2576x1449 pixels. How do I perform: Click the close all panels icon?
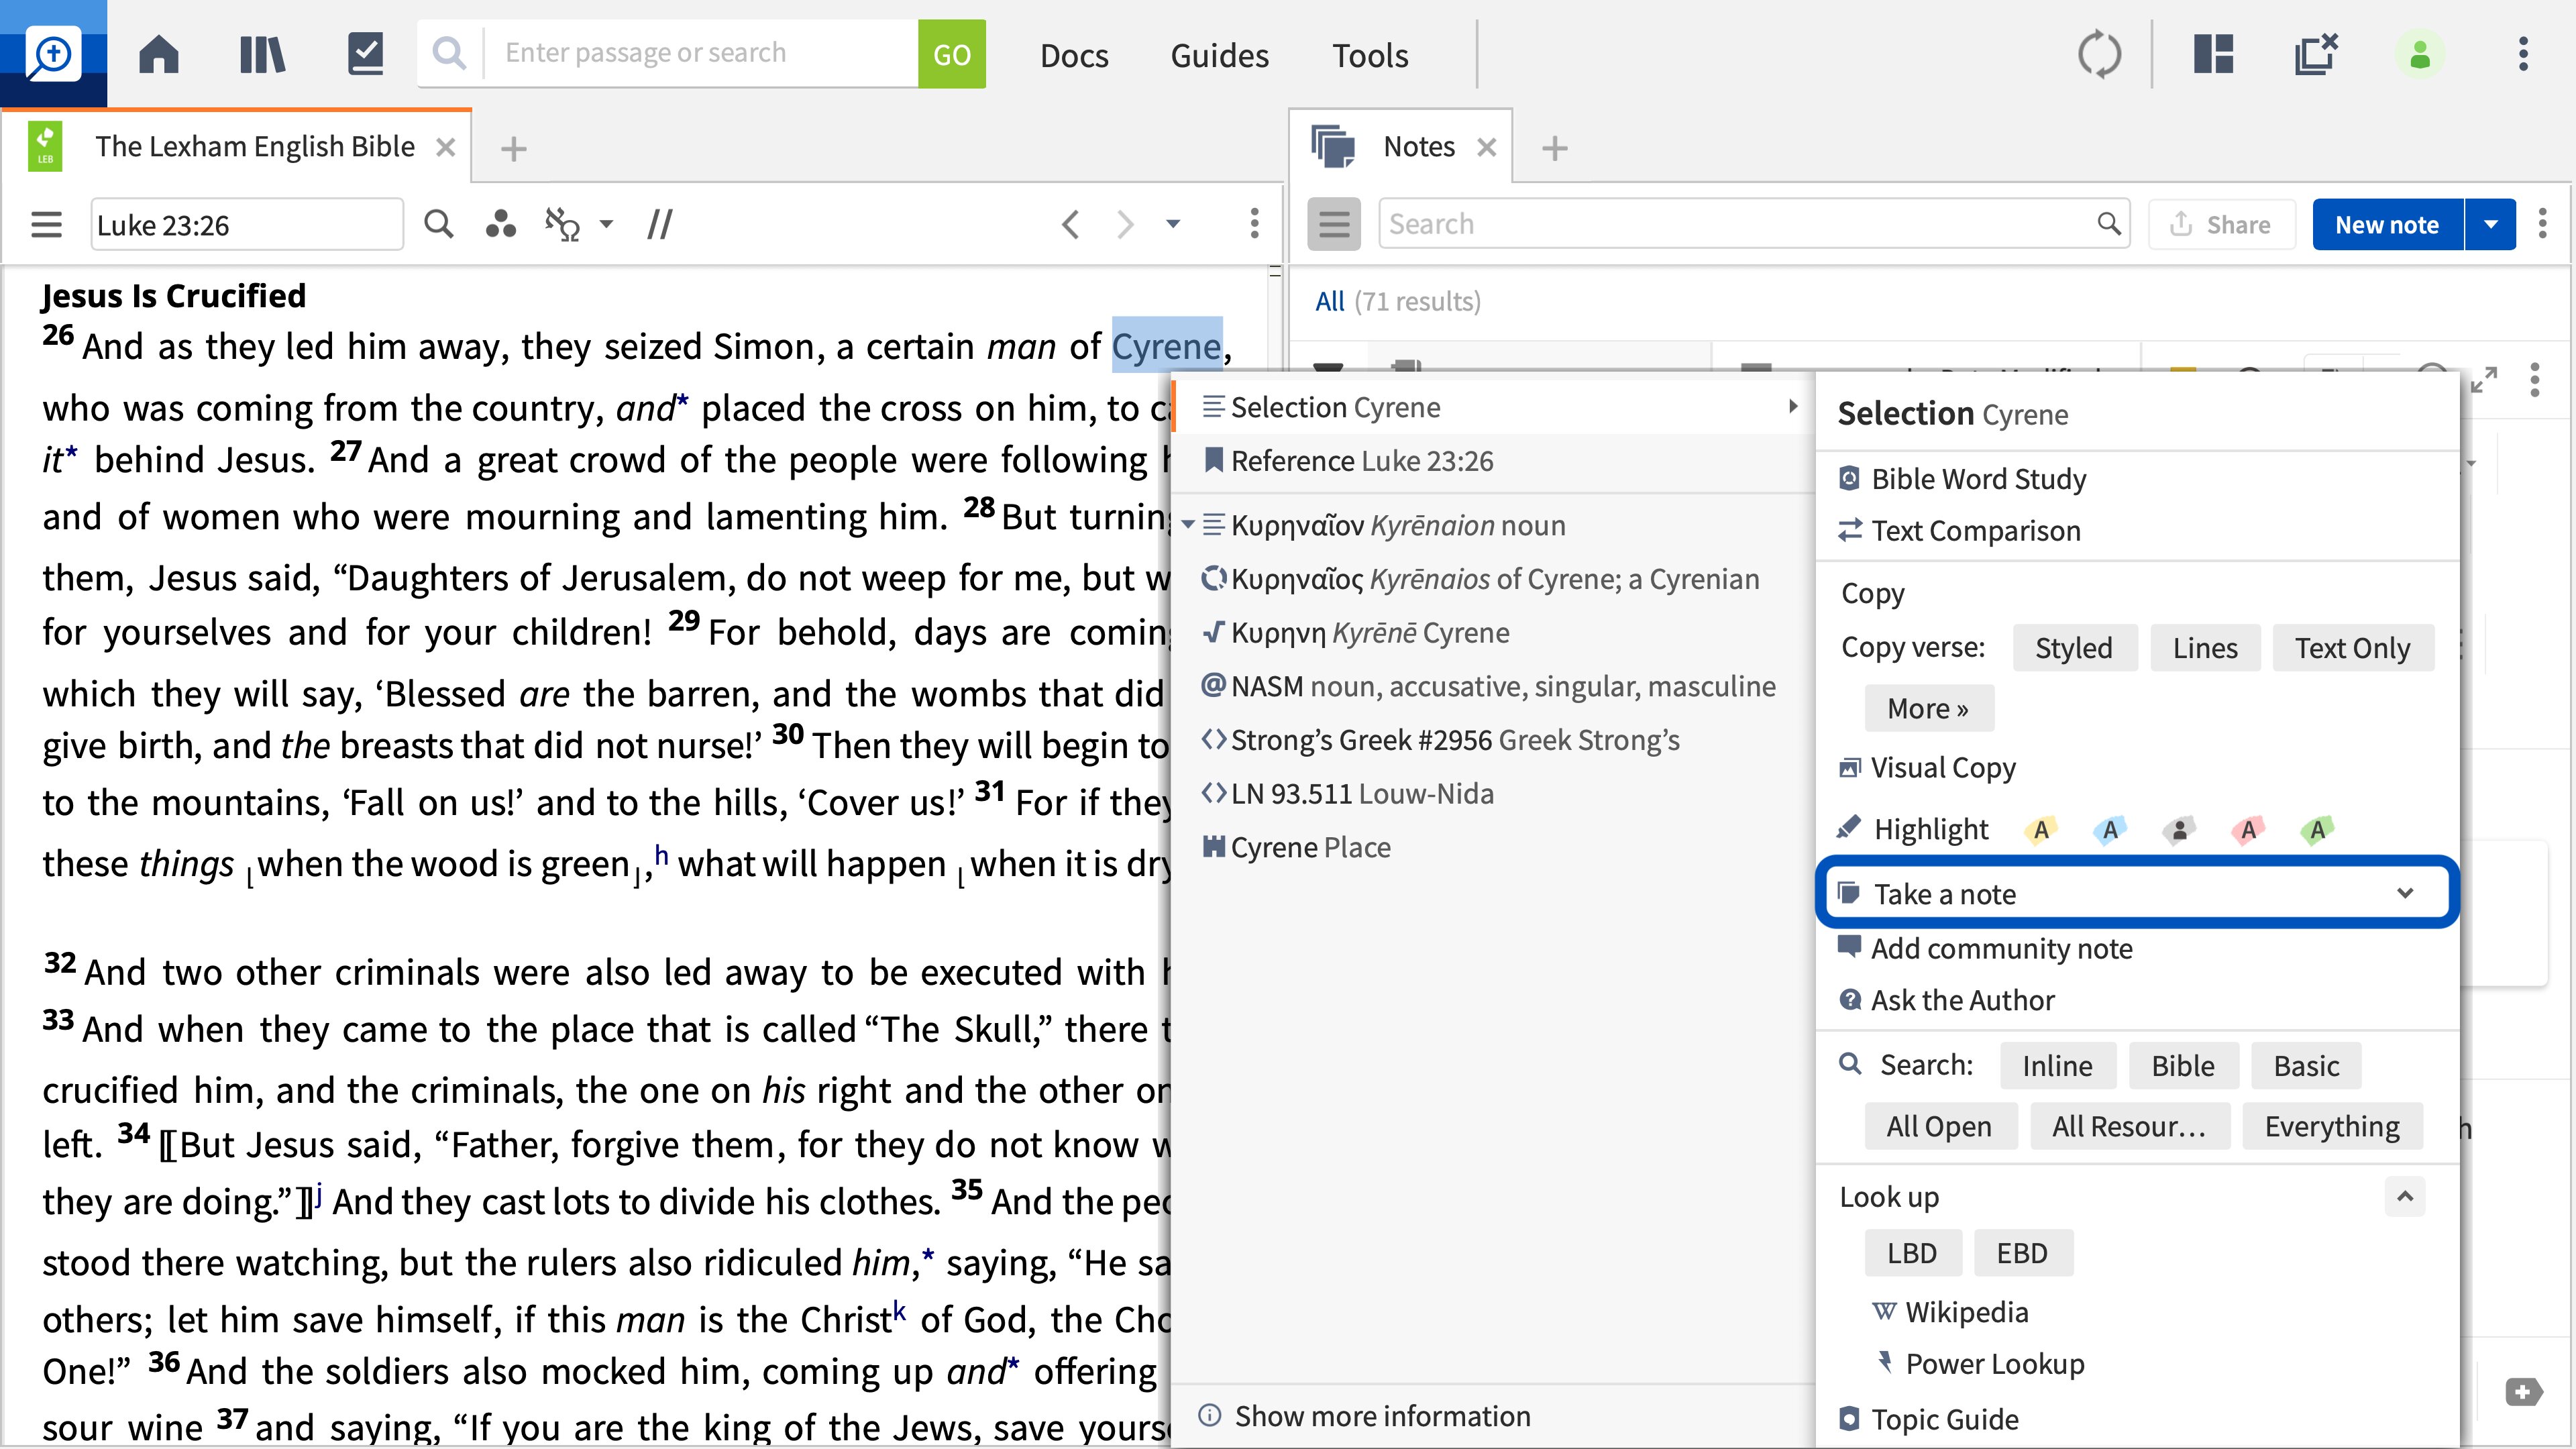pyautogui.click(x=2316, y=54)
